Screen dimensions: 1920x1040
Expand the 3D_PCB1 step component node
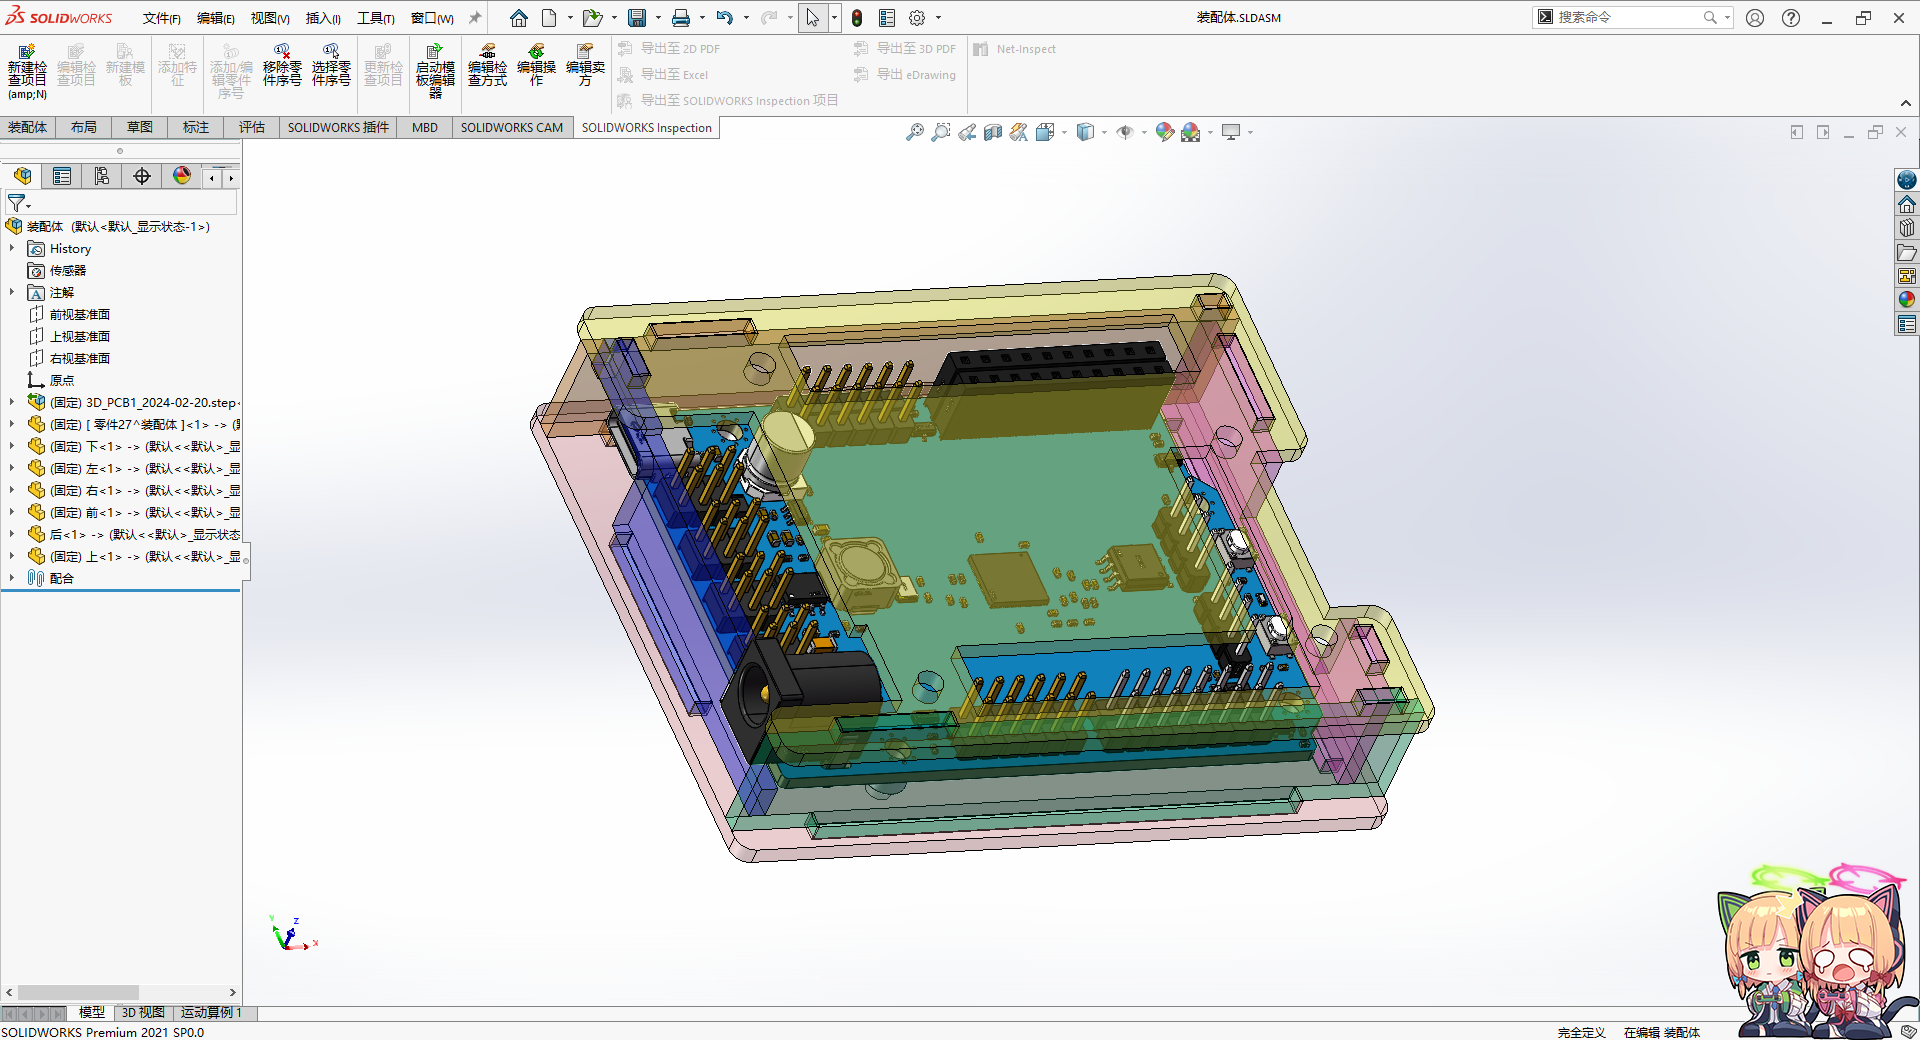(12, 402)
